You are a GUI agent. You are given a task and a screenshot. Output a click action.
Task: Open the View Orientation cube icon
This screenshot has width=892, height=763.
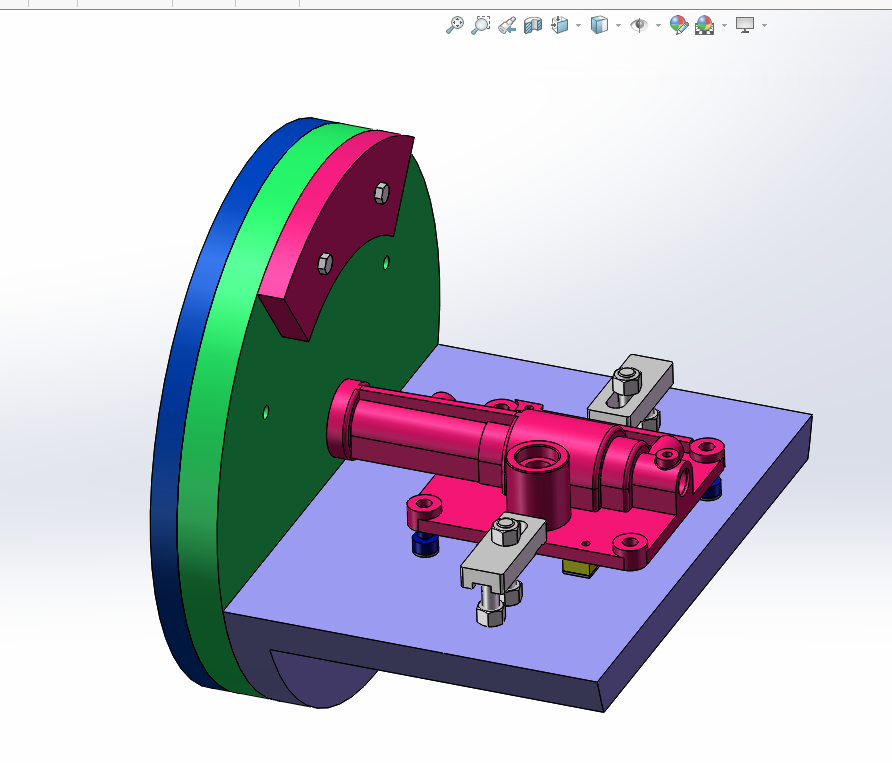coord(560,25)
